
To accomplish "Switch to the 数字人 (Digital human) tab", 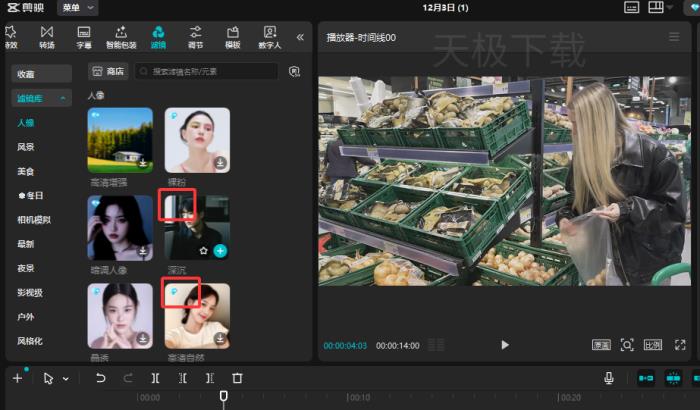I will 270,37.
